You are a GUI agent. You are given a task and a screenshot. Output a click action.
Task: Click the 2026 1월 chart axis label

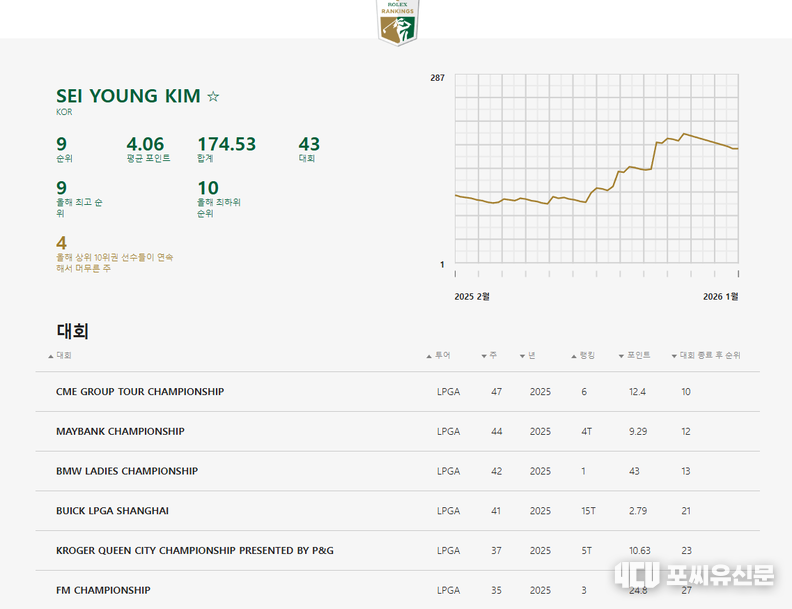pos(720,296)
